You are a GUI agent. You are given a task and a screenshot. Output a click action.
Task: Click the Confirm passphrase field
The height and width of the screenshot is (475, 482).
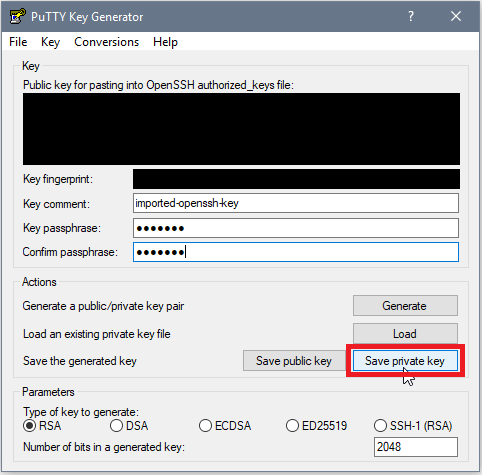(296, 252)
